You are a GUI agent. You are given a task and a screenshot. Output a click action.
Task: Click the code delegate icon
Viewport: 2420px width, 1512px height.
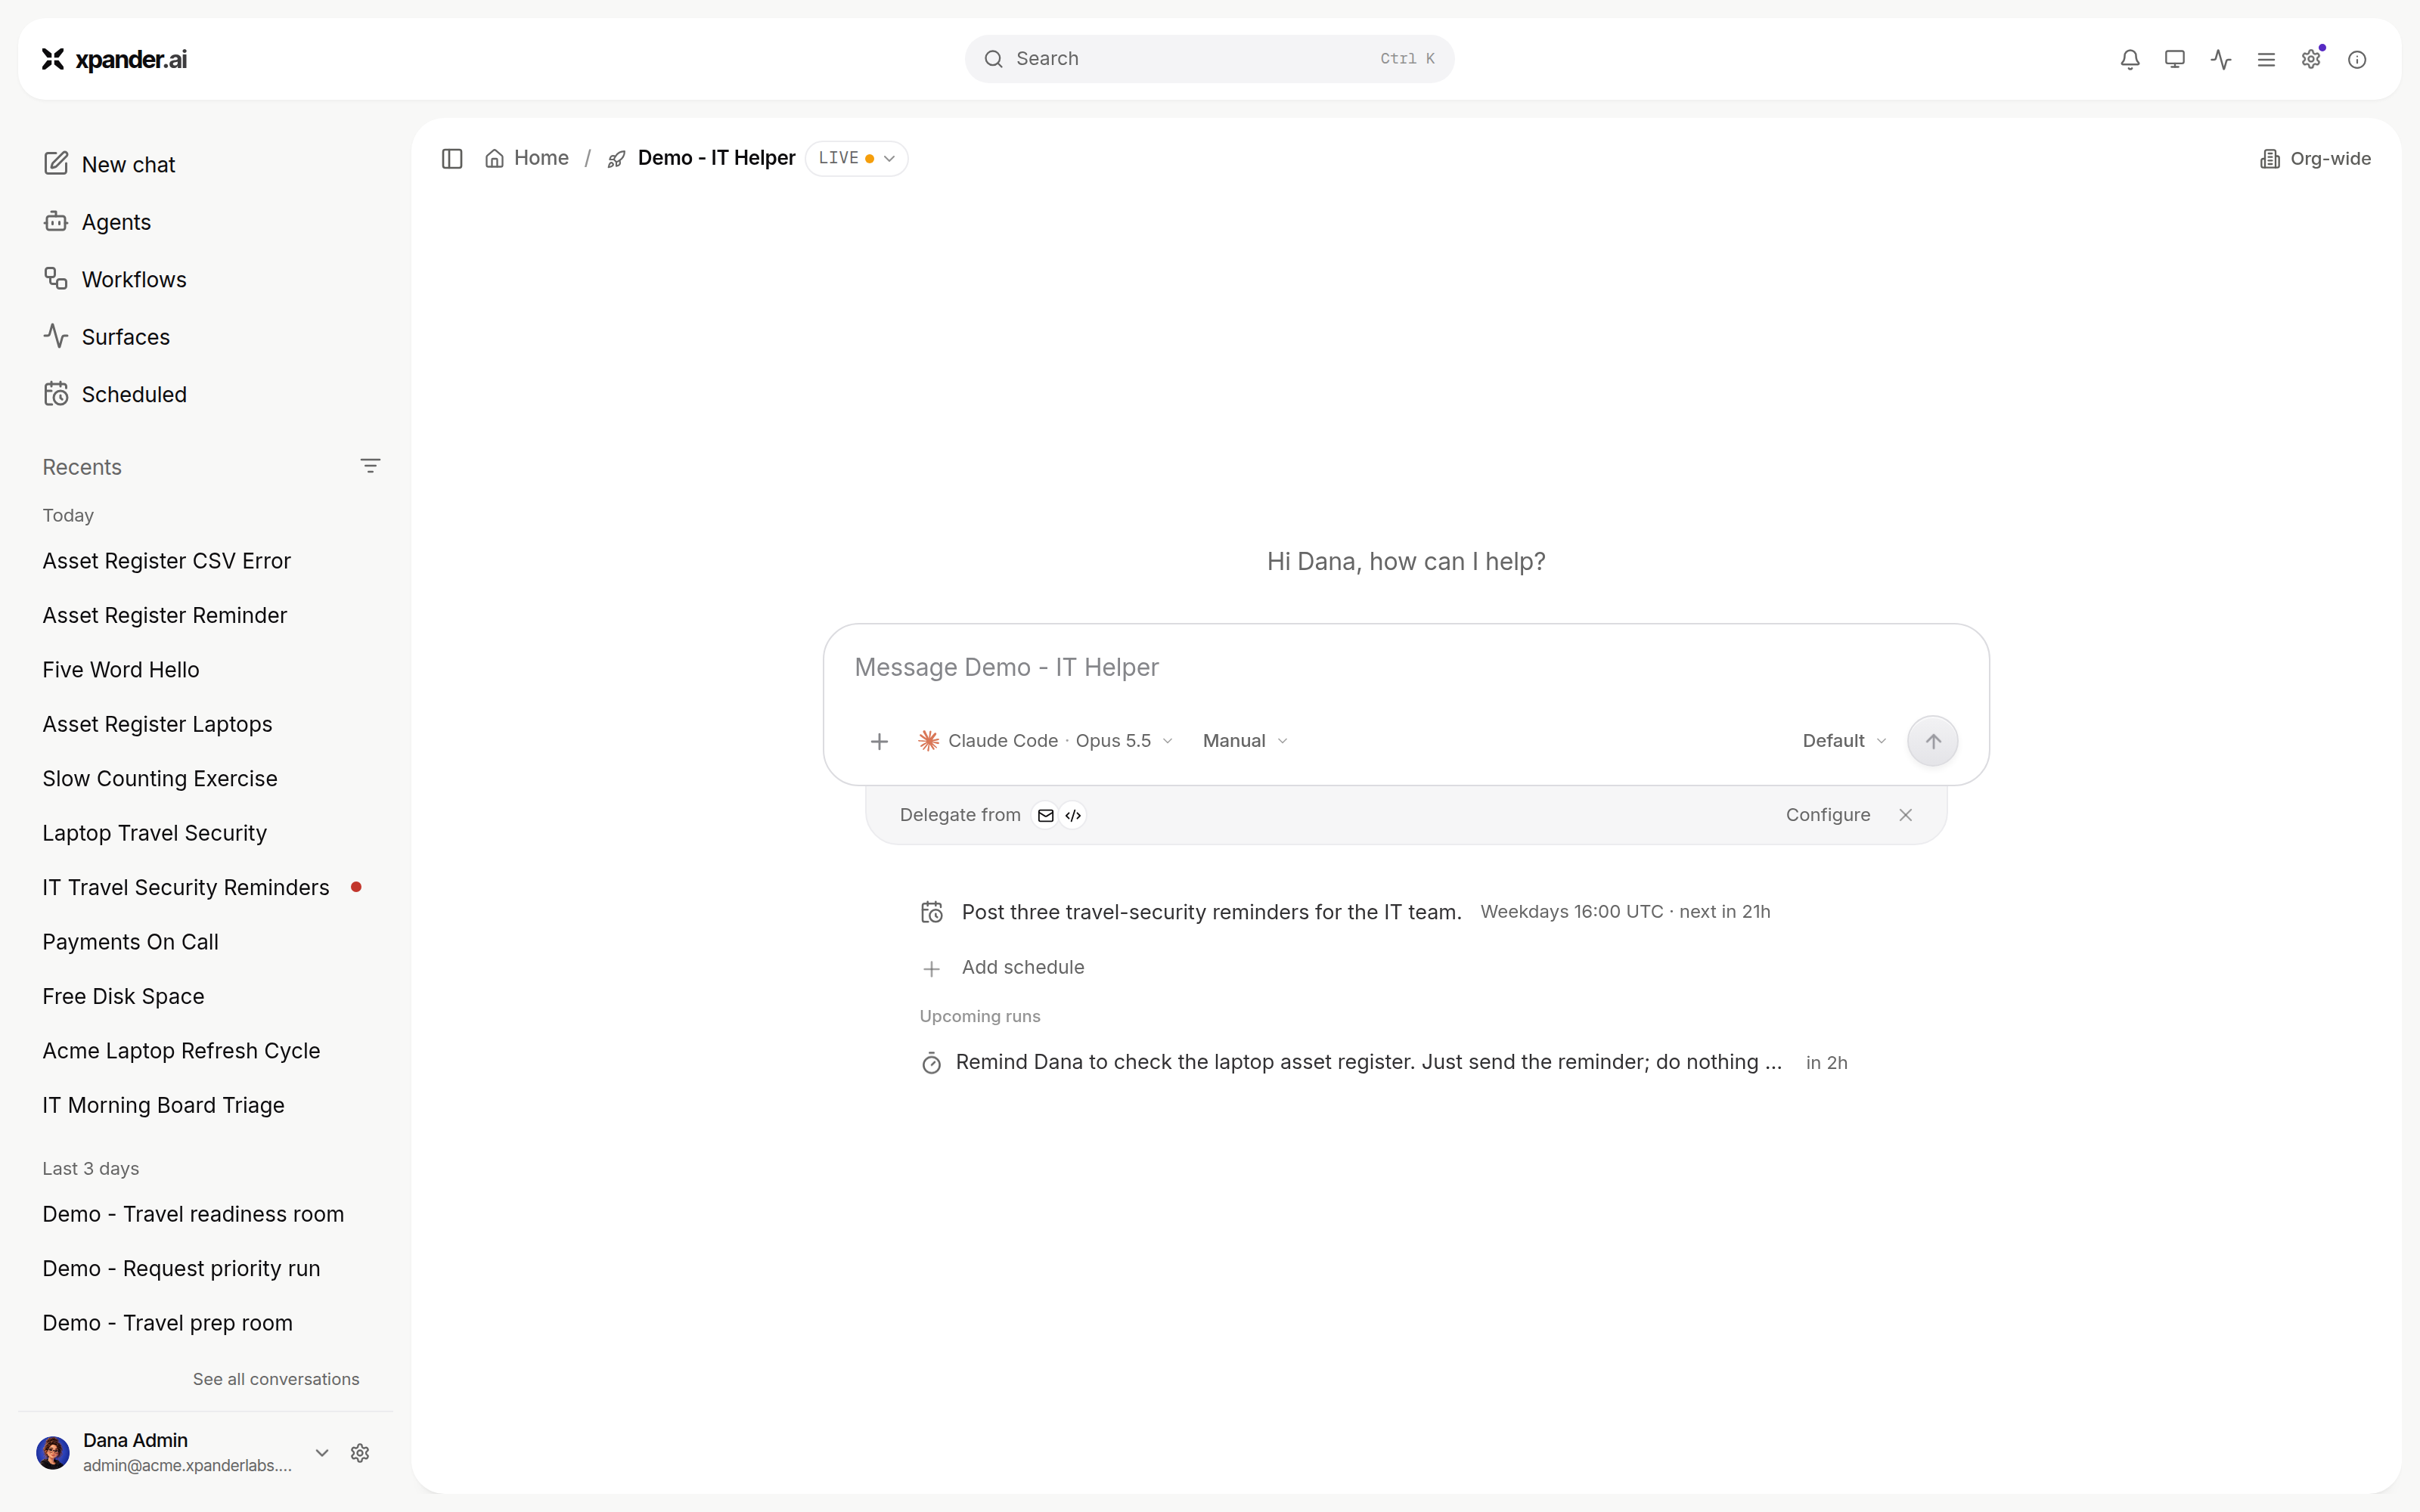pyautogui.click(x=1073, y=815)
